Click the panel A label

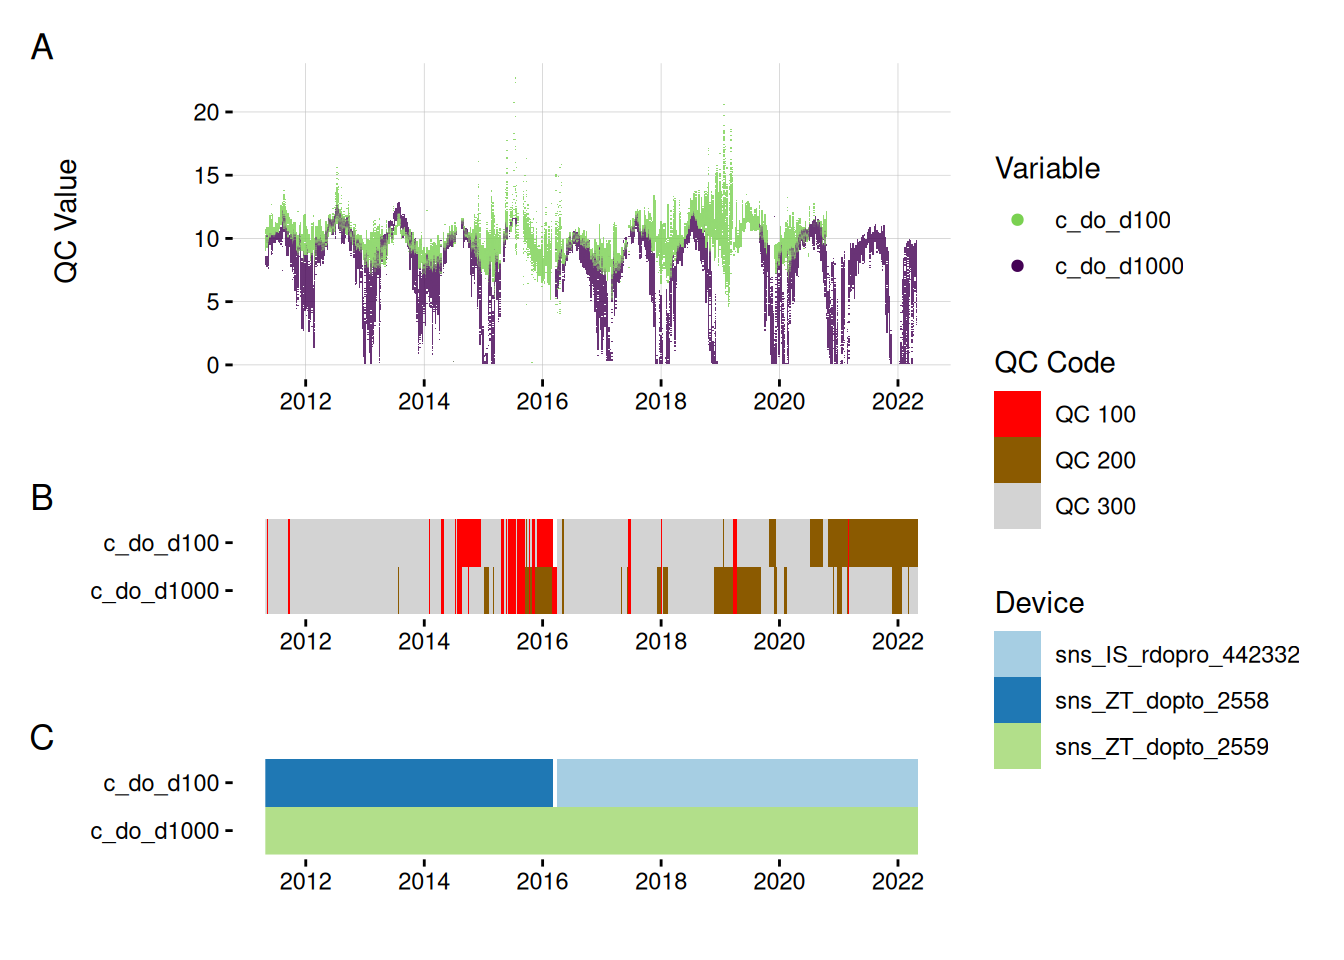tap(42, 47)
